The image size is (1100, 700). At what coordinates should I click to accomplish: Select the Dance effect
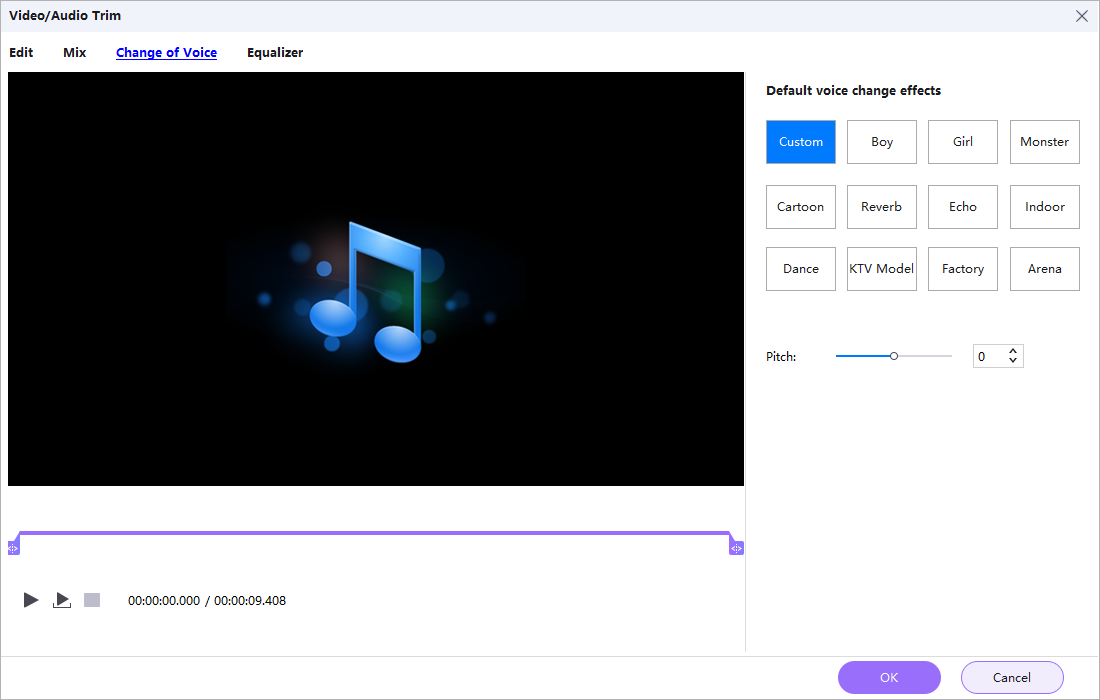[x=800, y=269]
